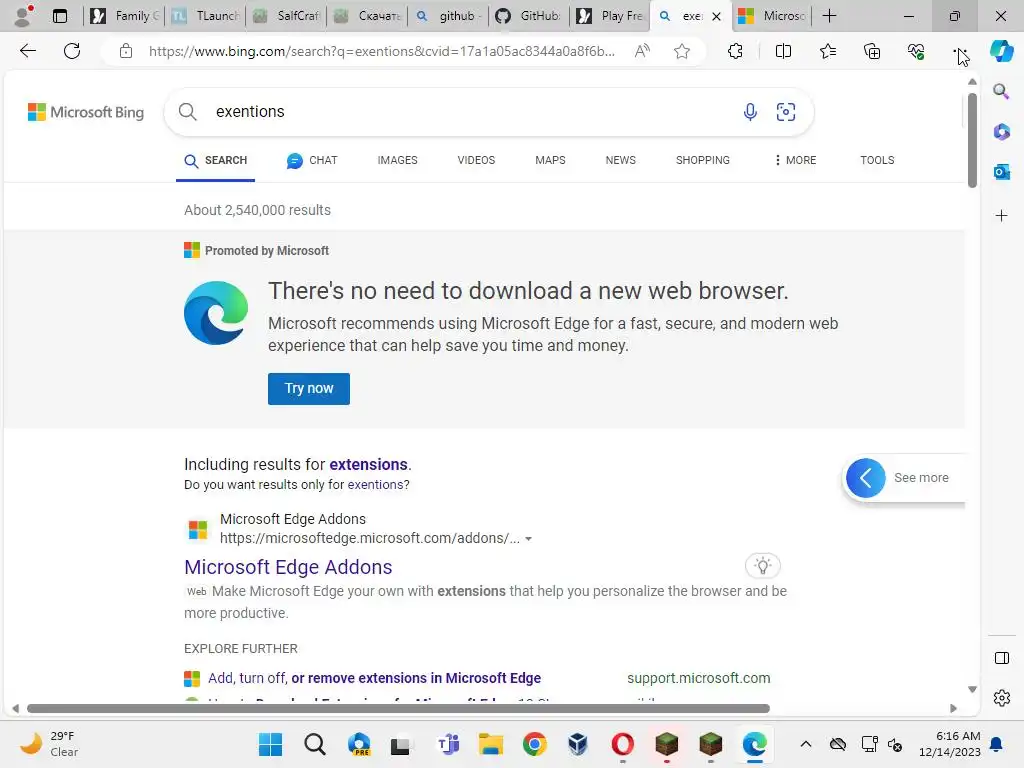Click the extensions corrected spelling link
The width and height of the screenshot is (1024, 768).
[x=368, y=464]
